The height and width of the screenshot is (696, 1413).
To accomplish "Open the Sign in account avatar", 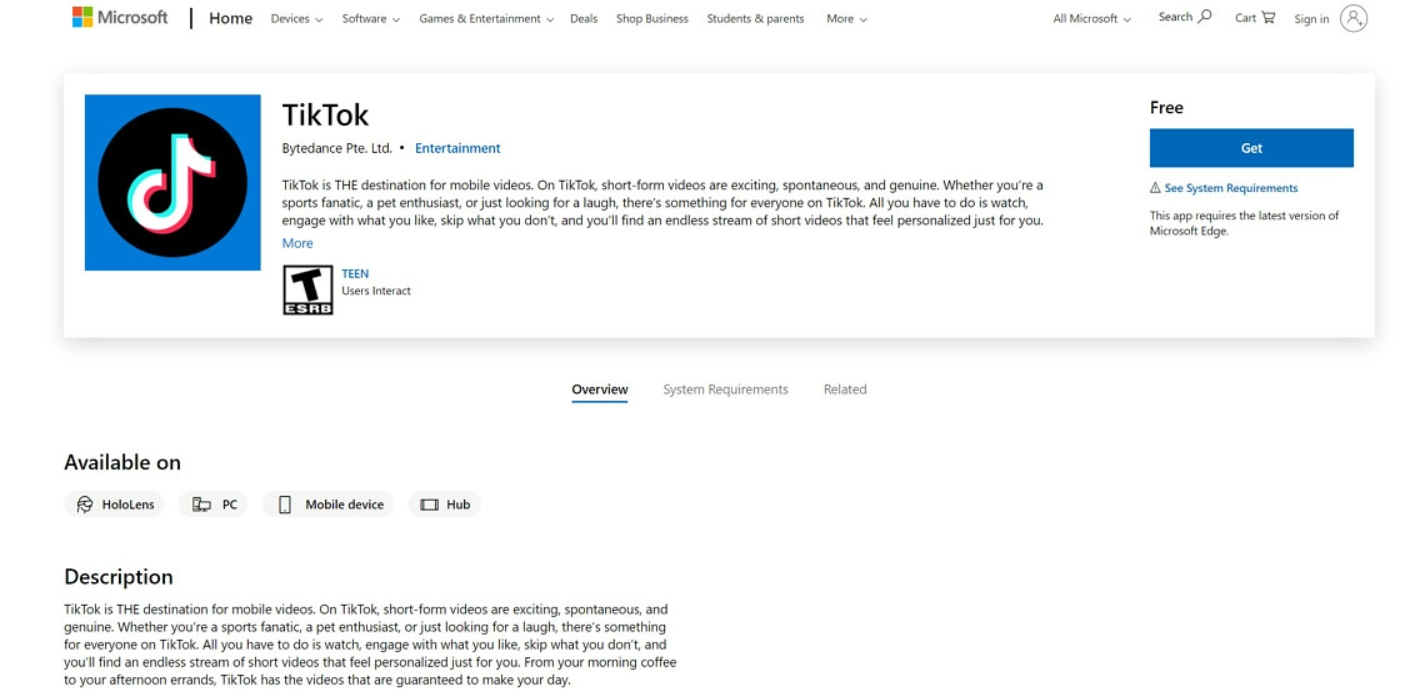I will pos(1353,18).
